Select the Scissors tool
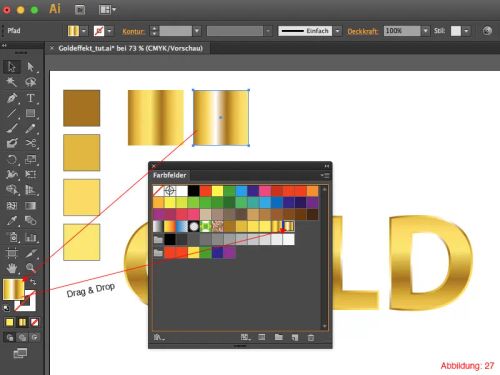Image resolution: width=500 pixels, height=375 pixels. (31, 143)
